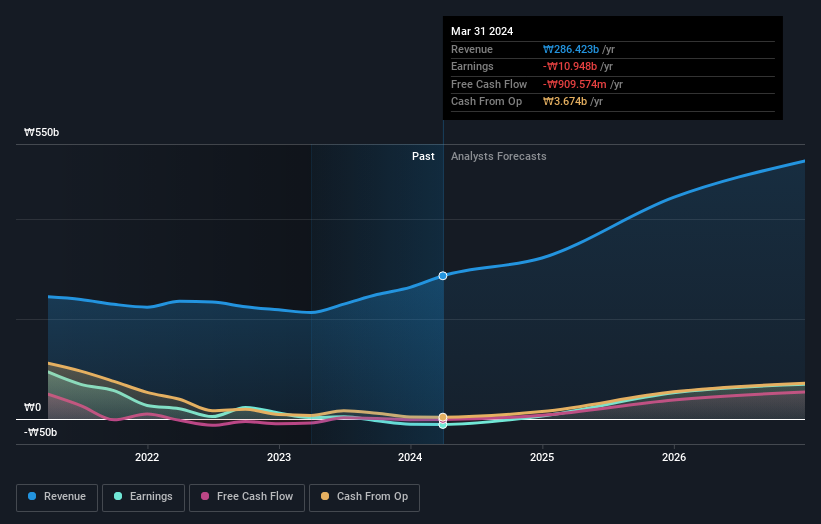Screen dimensions: 821x524
Task: Click the -₩50b y-axis label
Action: click(41, 432)
